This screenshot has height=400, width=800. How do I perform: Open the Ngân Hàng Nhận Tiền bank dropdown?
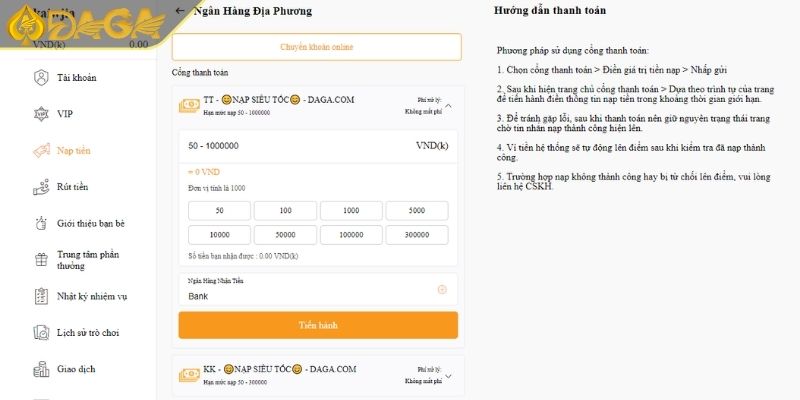442,290
